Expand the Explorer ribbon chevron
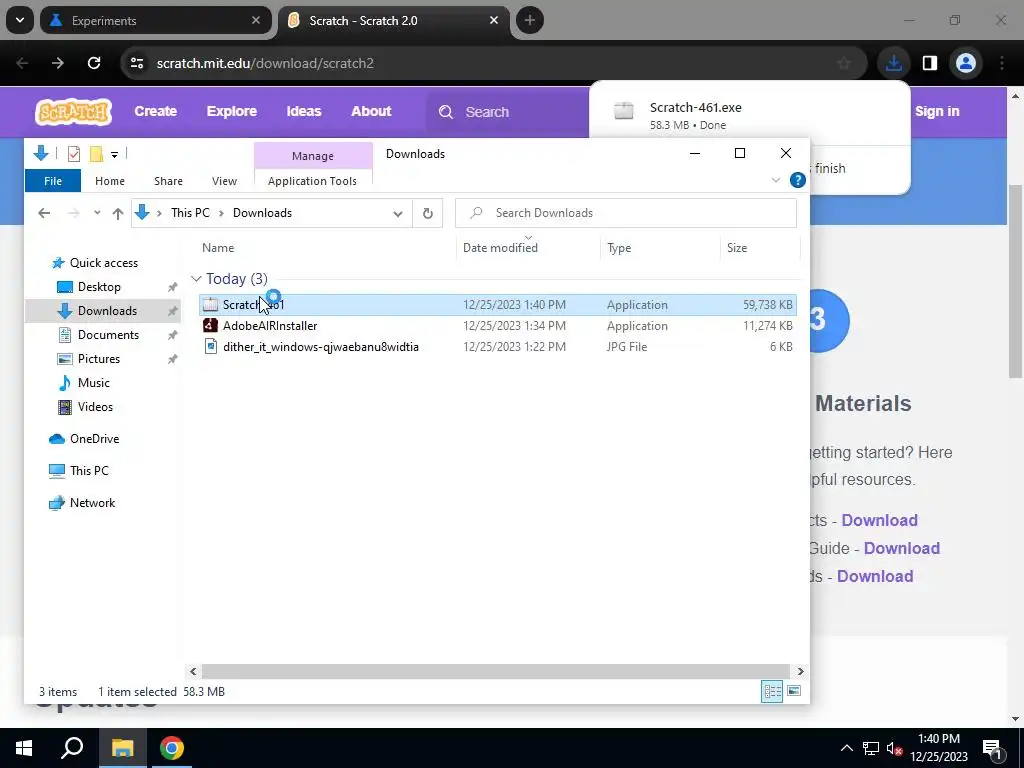The image size is (1024, 768). click(x=776, y=180)
